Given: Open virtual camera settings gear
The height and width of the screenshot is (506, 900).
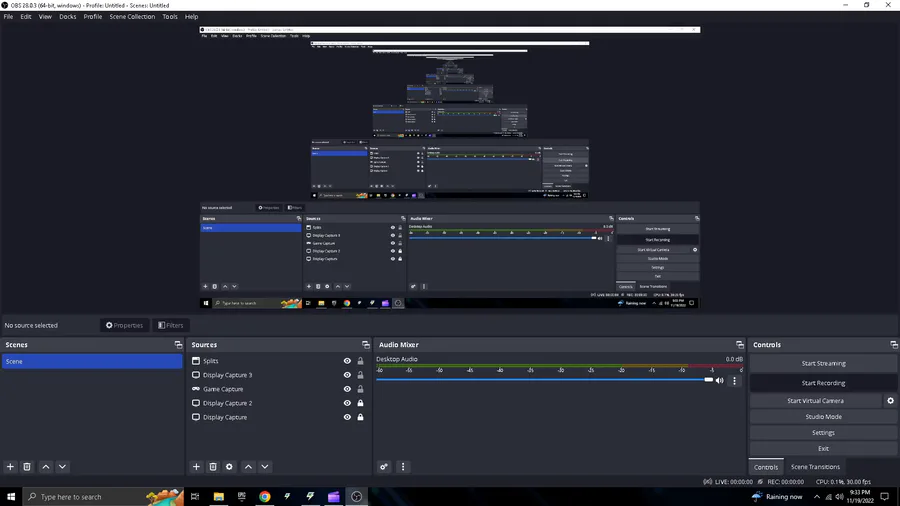Looking at the screenshot, I should [x=890, y=401].
